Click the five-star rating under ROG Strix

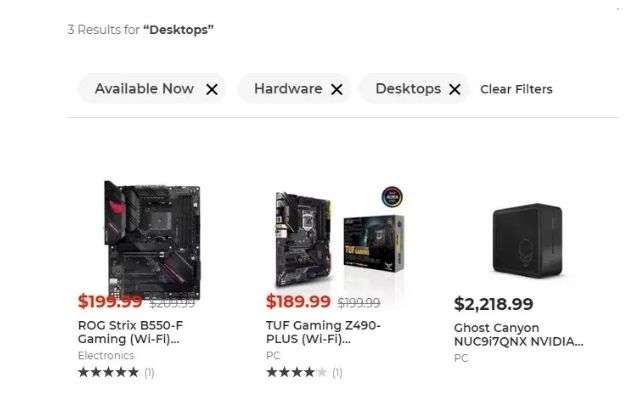tap(108, 372)
